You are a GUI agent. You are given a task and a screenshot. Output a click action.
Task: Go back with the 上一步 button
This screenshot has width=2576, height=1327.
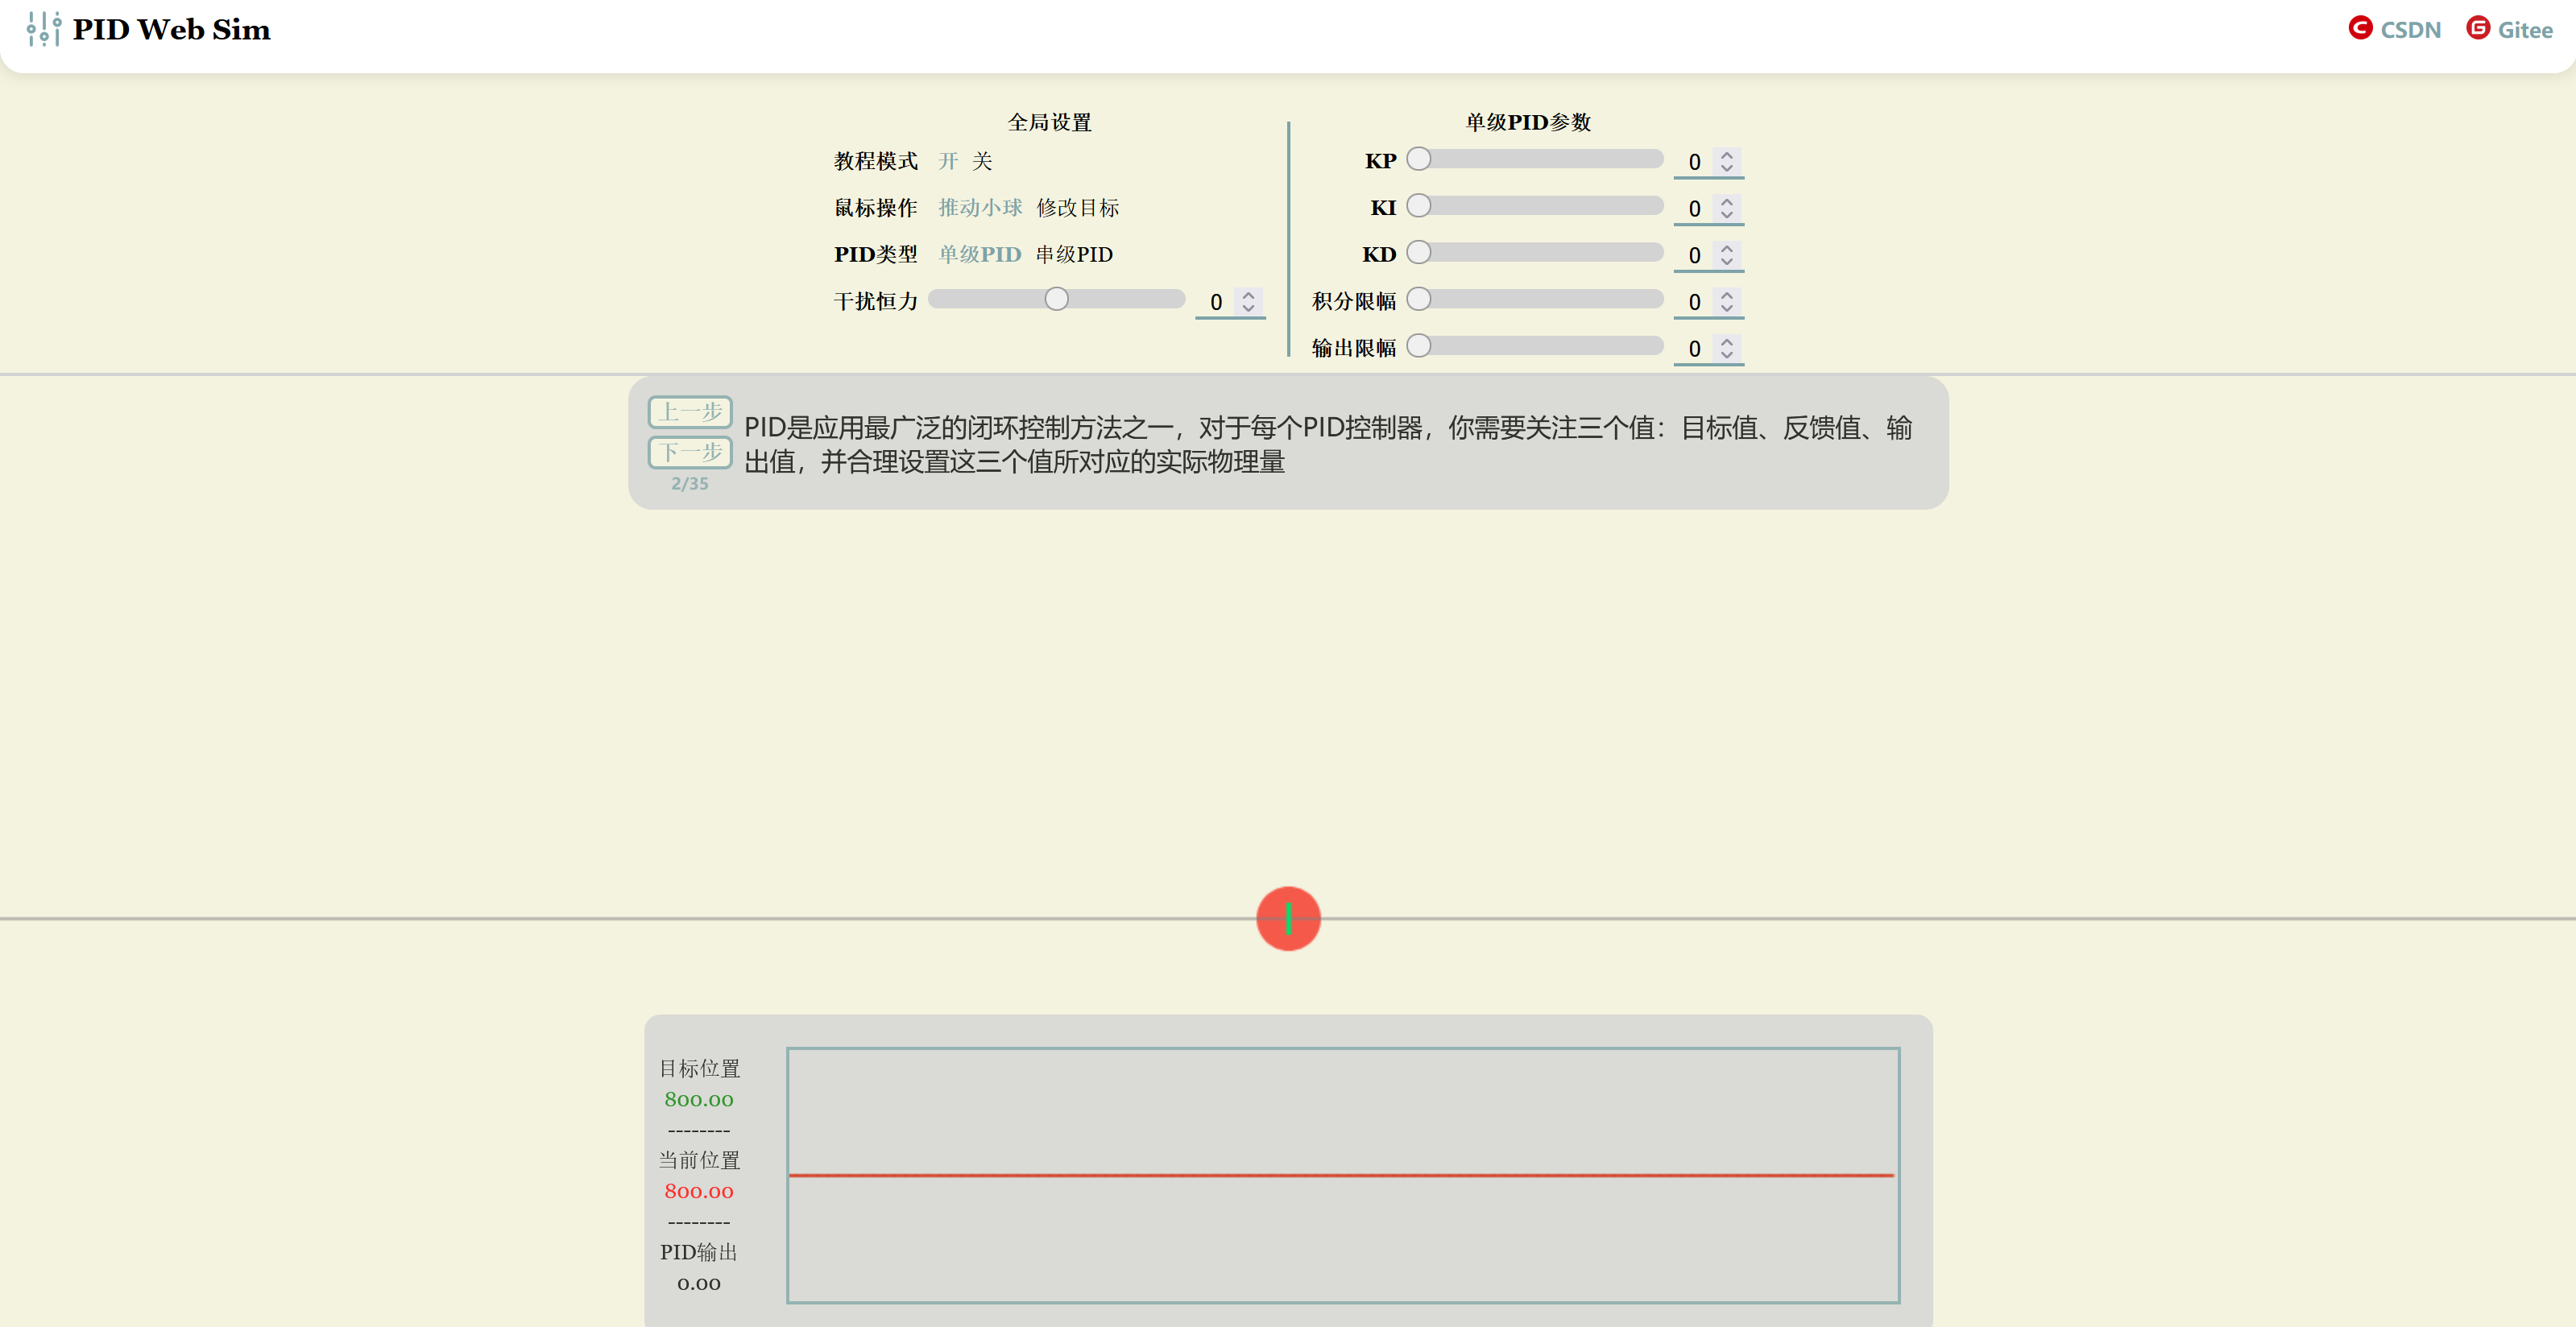coord(690,412)
